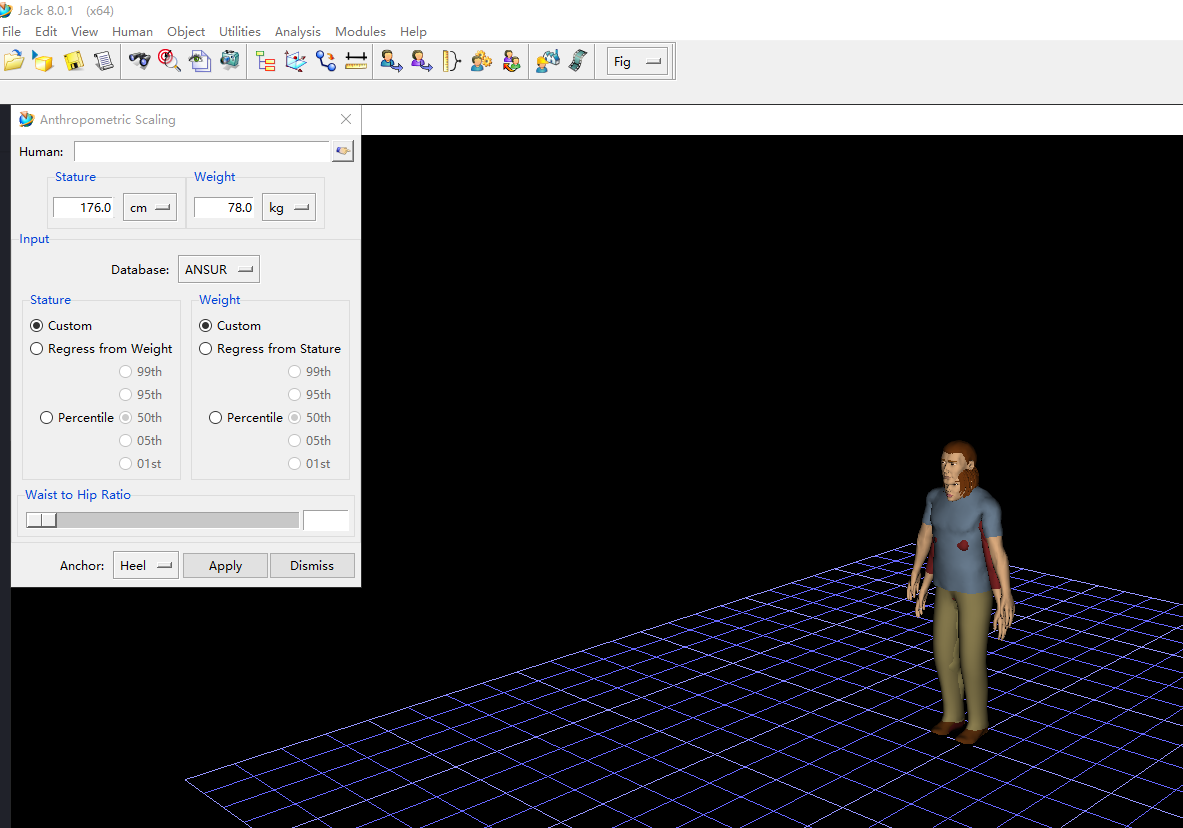
Task: Select Regress from Weight under Stature
Action: [x=37, y=349]
